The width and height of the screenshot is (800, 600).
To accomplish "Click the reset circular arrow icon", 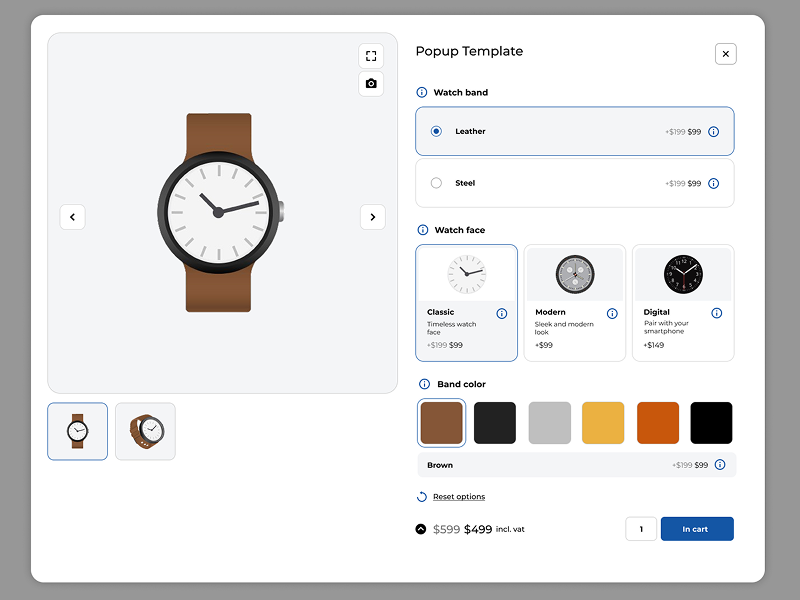I will pos(422,497).
